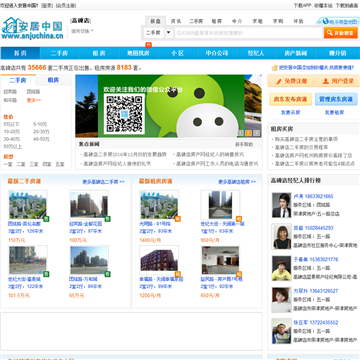Open 地图找房 in the navigation bar

(x=138, y=53)
